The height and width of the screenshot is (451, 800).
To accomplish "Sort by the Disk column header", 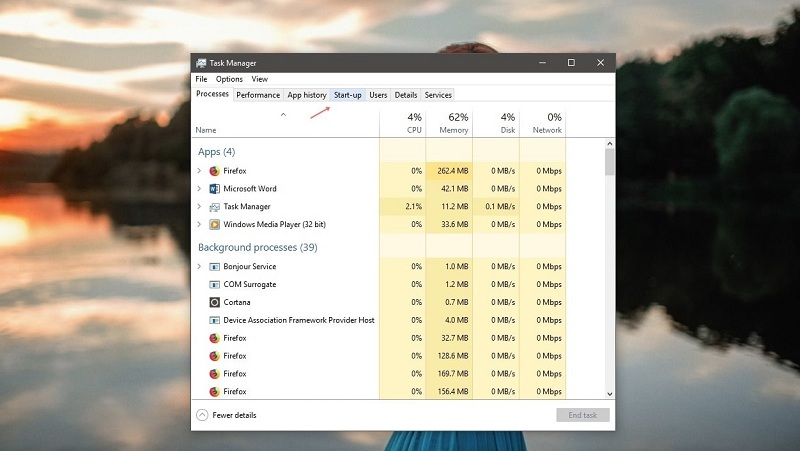I will 496,123.
